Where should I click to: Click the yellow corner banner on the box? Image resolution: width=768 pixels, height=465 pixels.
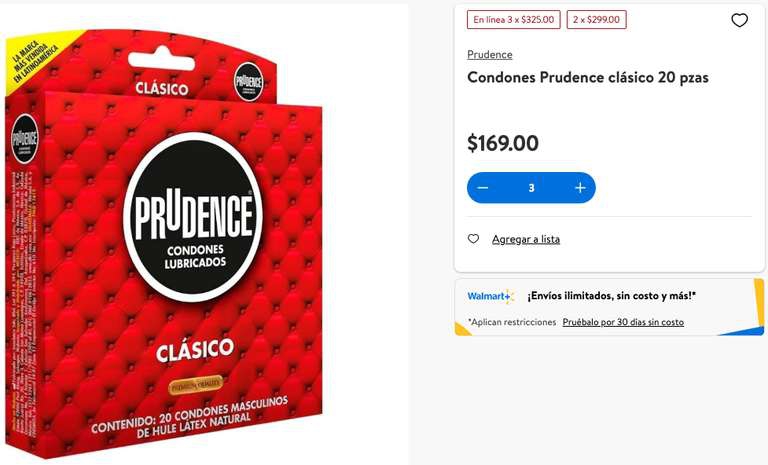point(37,61)
